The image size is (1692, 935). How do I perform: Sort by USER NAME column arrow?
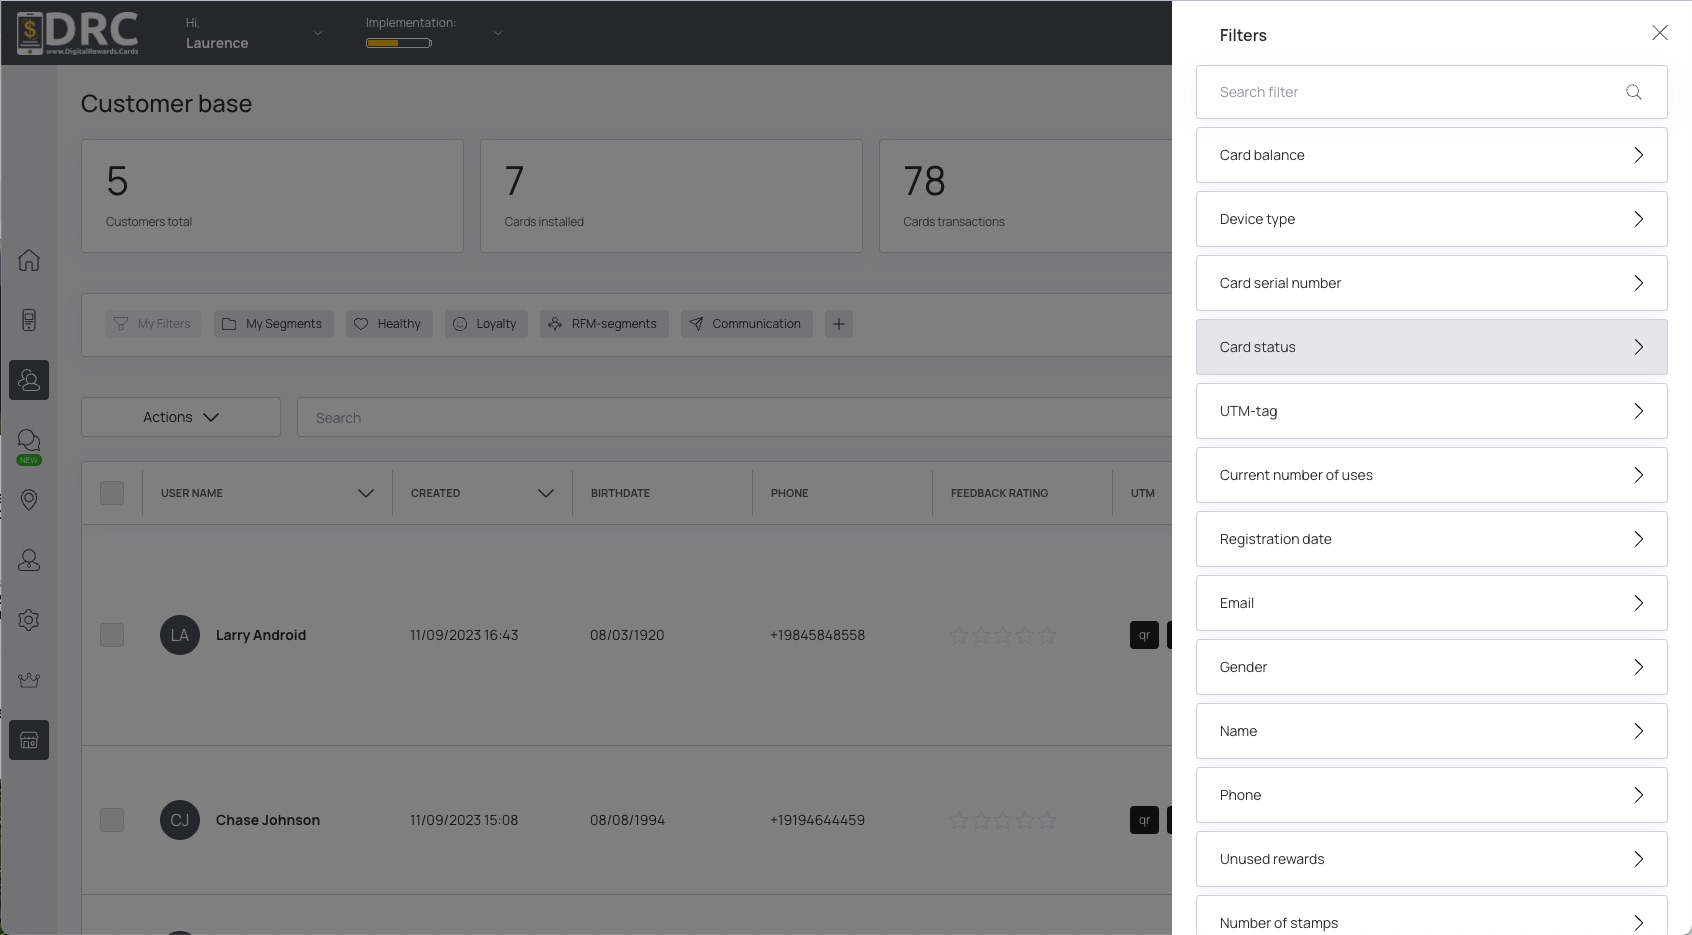[366, 493]
